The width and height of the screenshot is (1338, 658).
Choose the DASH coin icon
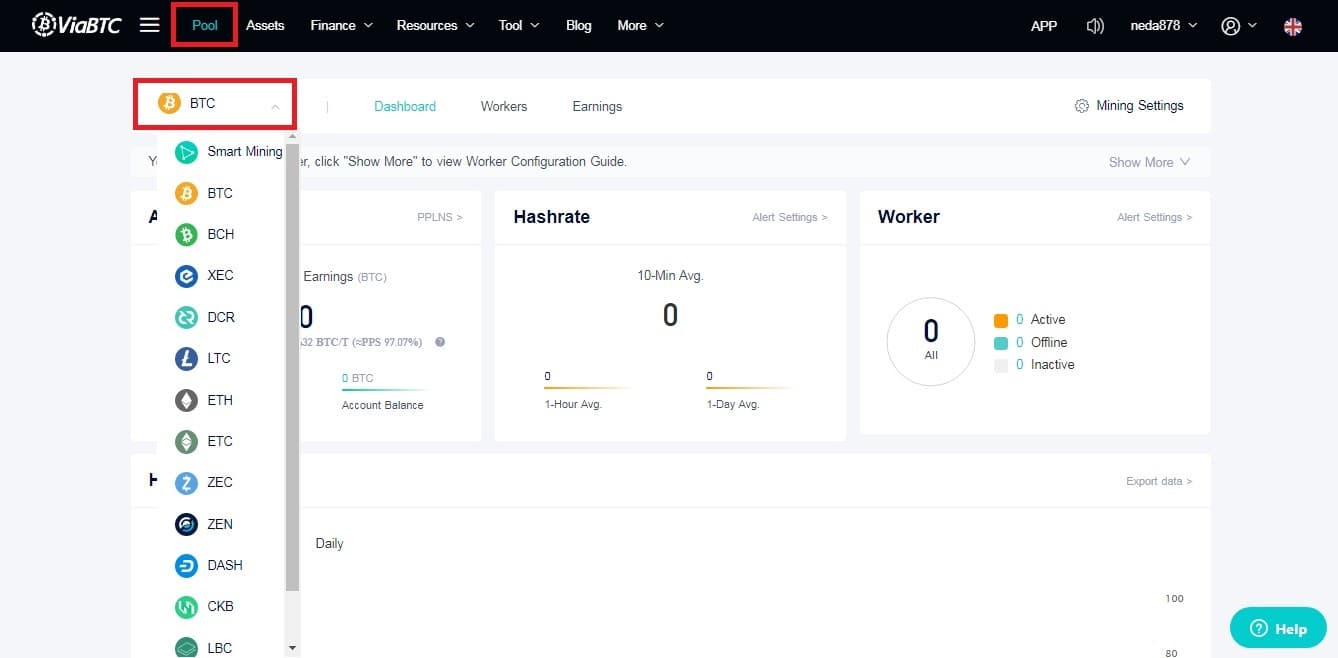point(186,565)
